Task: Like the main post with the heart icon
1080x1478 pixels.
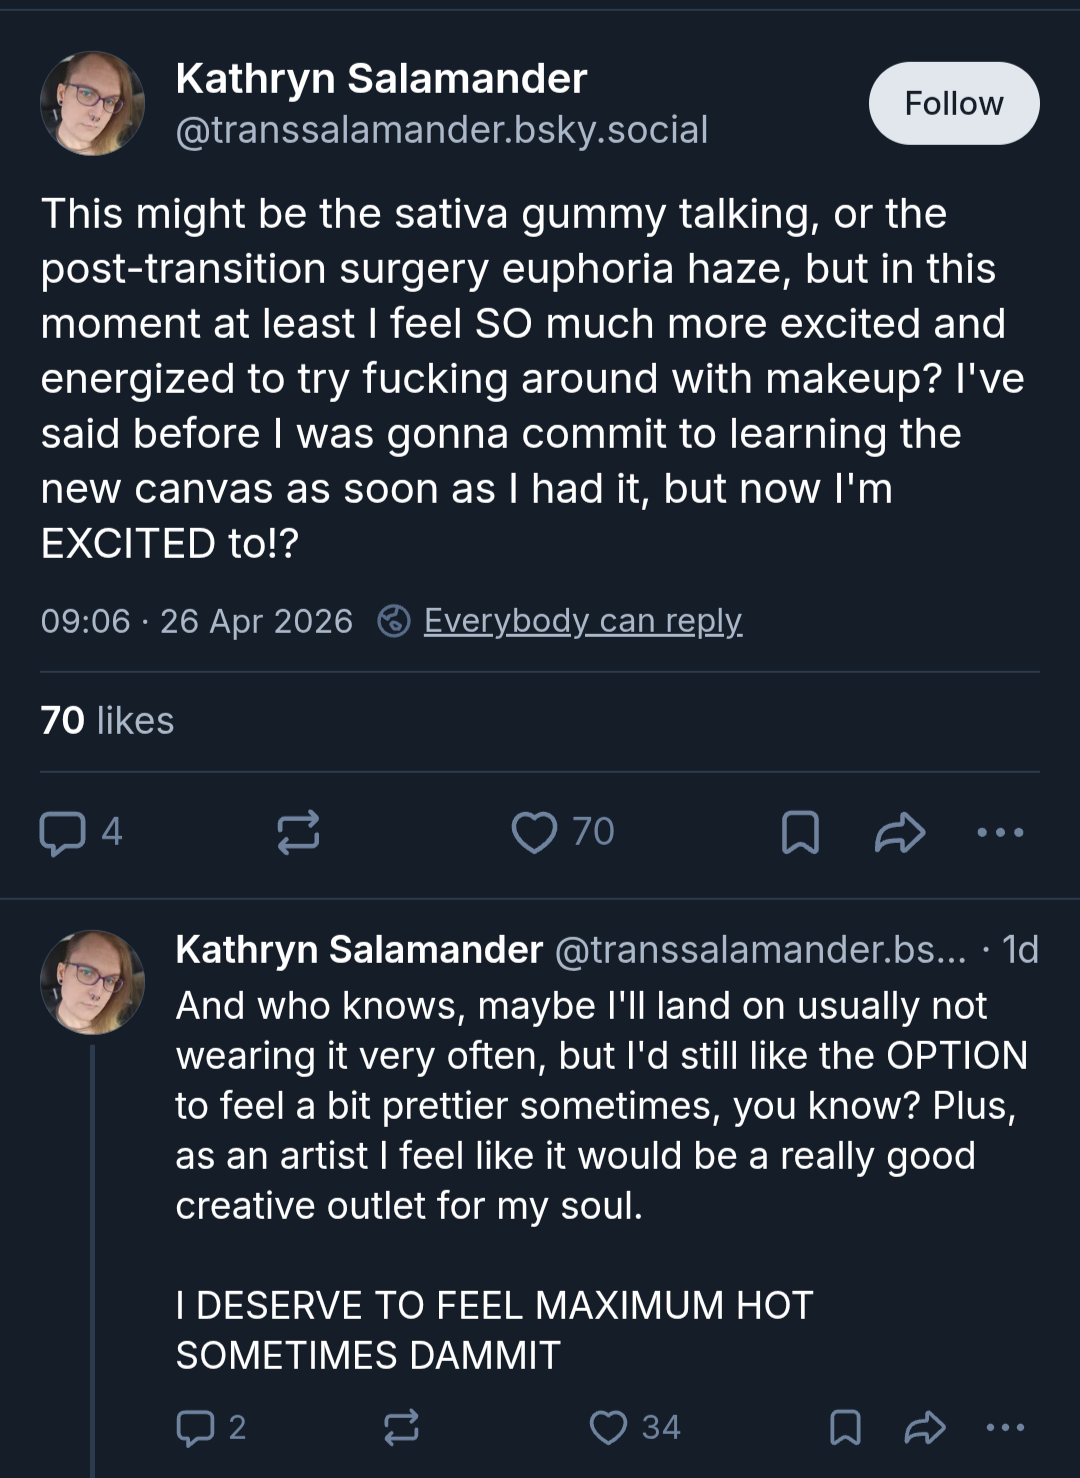Action: pyautogui.click(x=534, y=832)
